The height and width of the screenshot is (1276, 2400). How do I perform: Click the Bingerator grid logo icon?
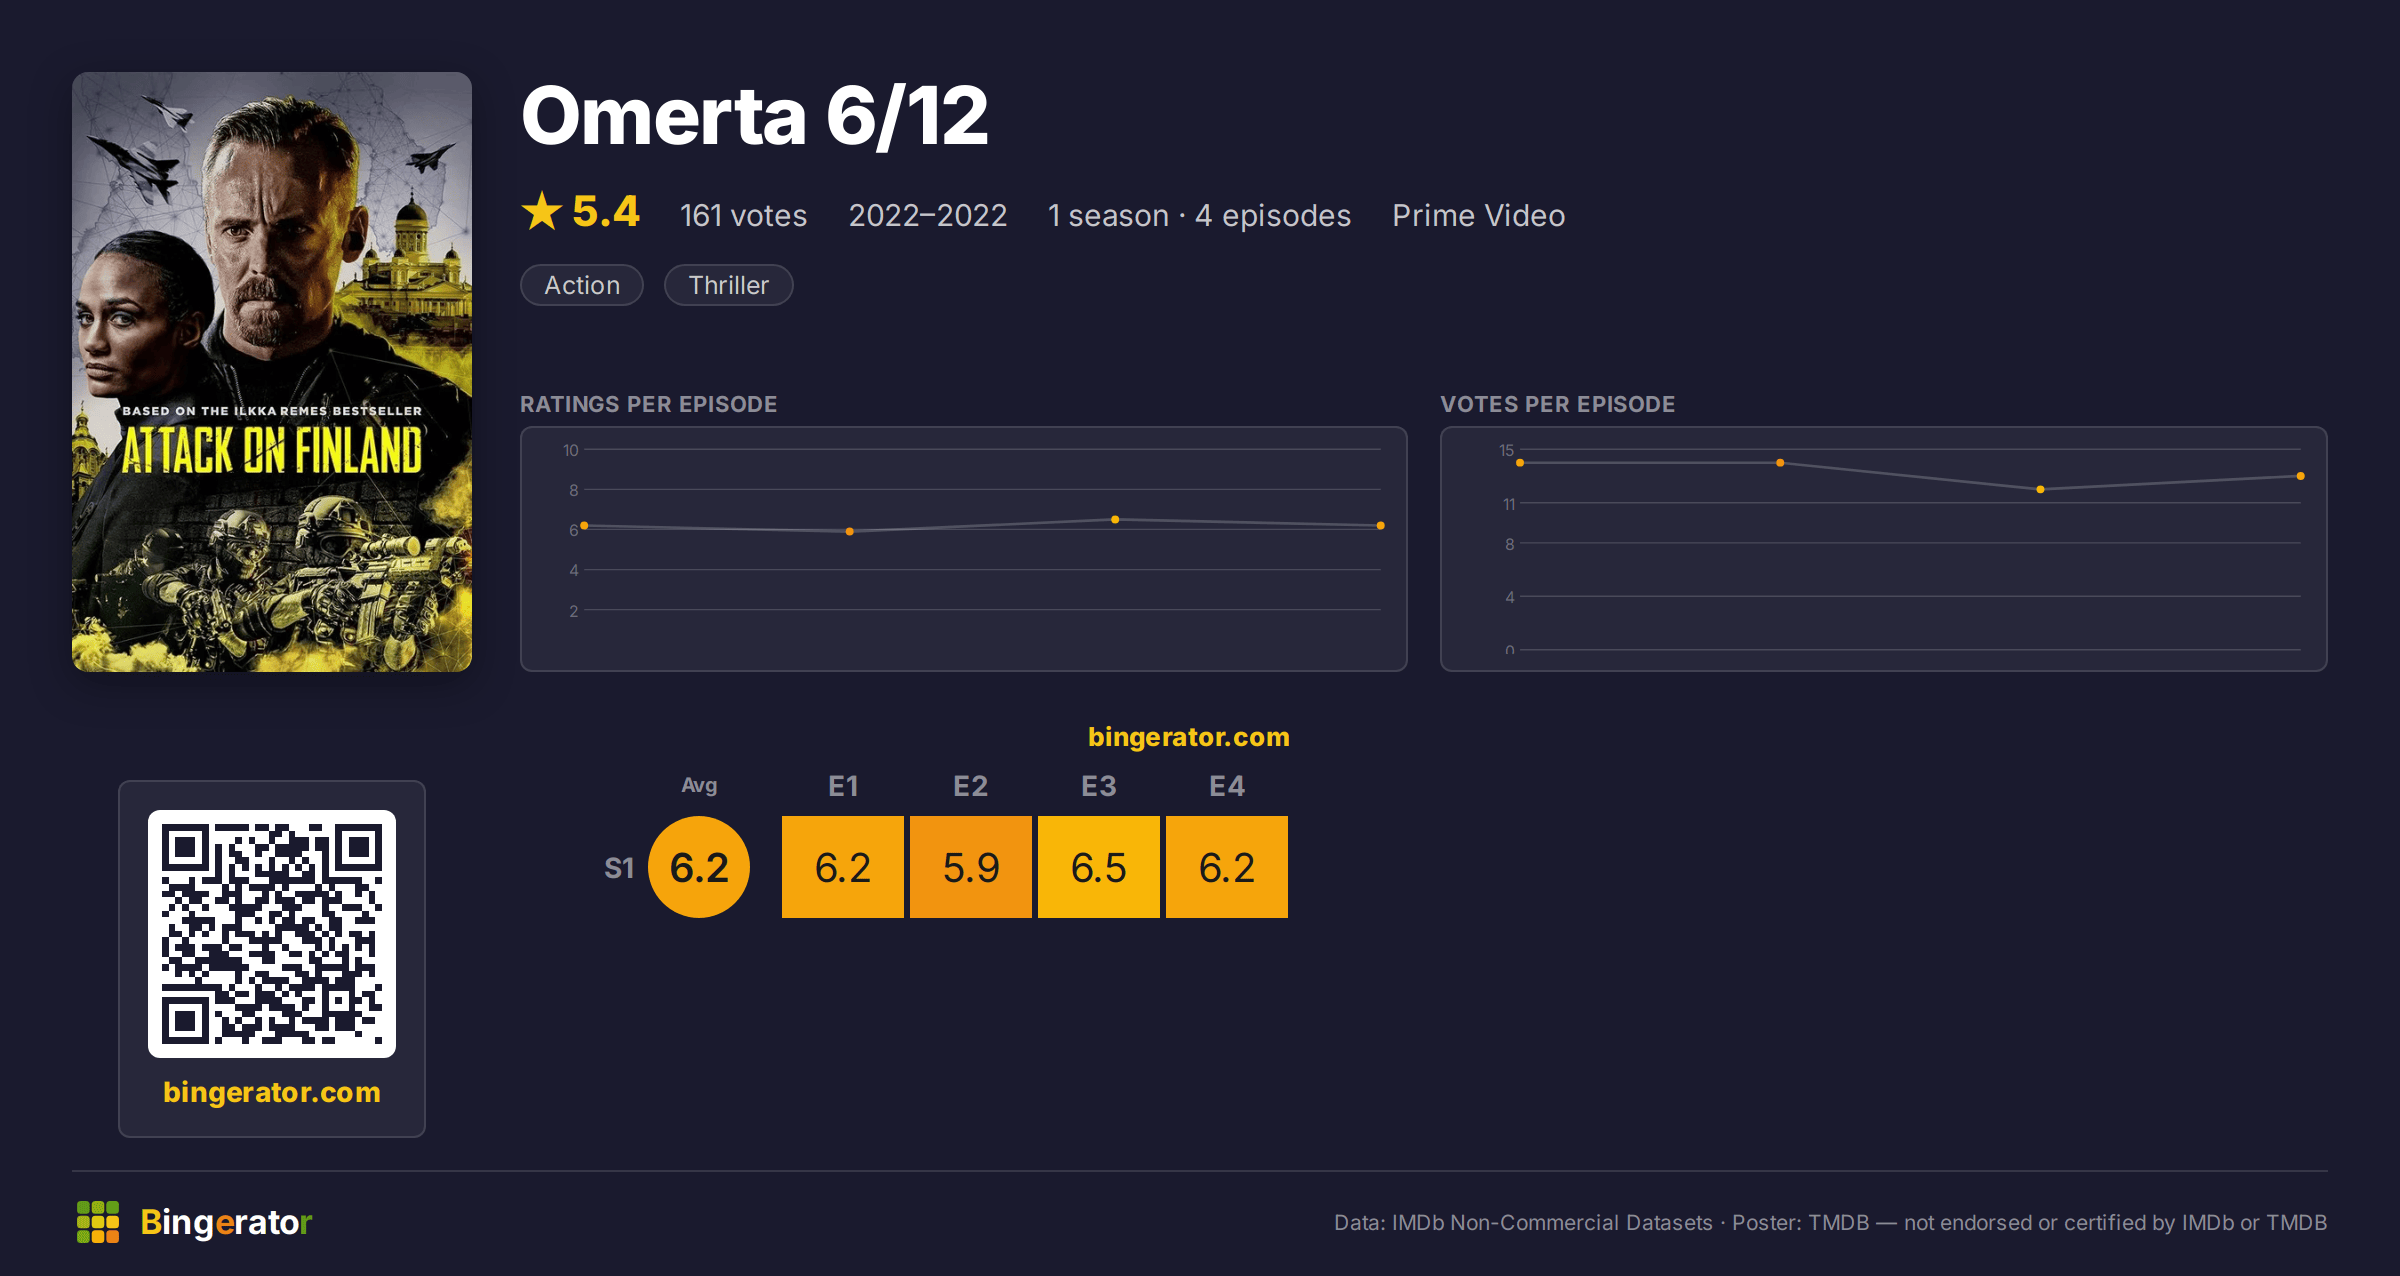coord(98,1222)
